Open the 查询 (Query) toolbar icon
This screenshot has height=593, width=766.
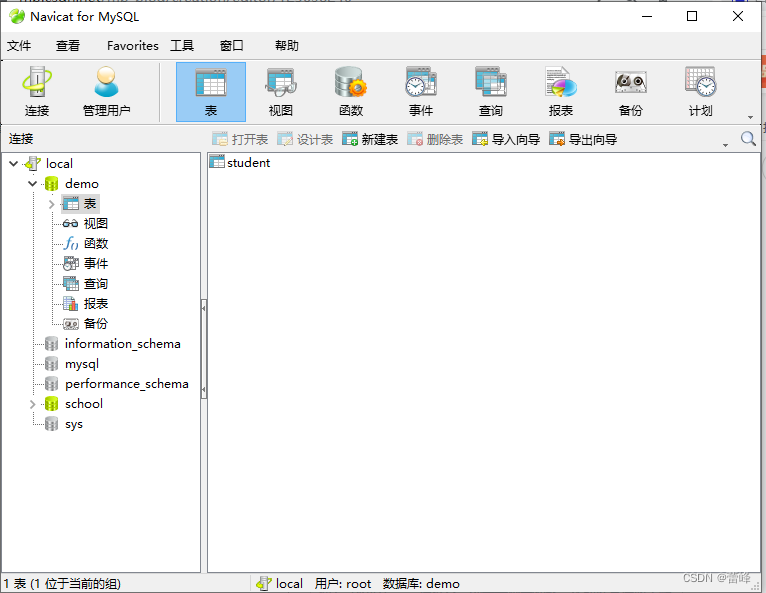point(490,92)
